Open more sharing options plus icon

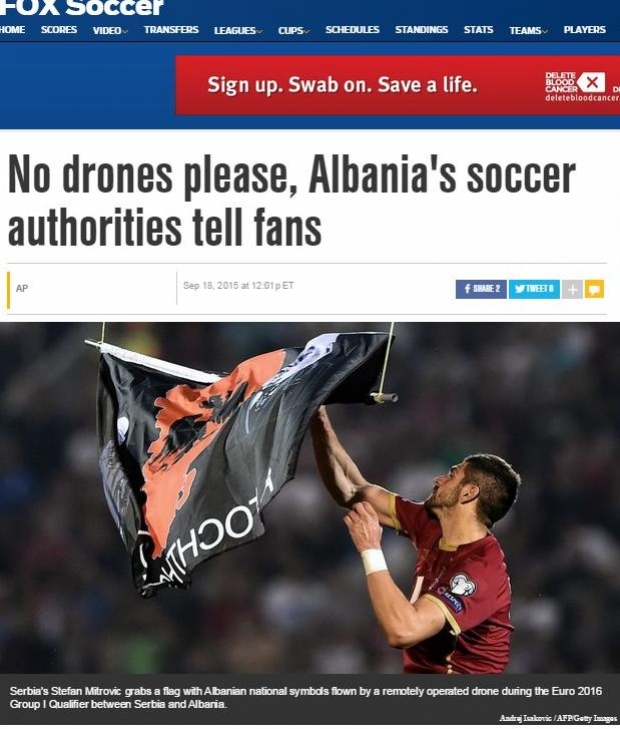pyautogui.click(x=573, y=289)
